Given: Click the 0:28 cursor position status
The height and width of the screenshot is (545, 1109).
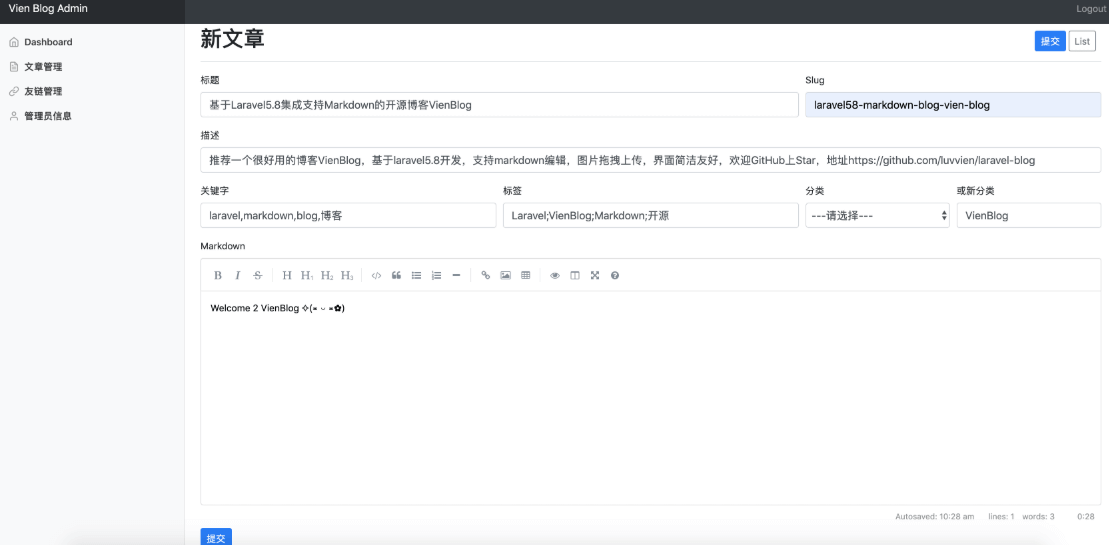Looking at the screenshot, I should (x=1086, y=517).
